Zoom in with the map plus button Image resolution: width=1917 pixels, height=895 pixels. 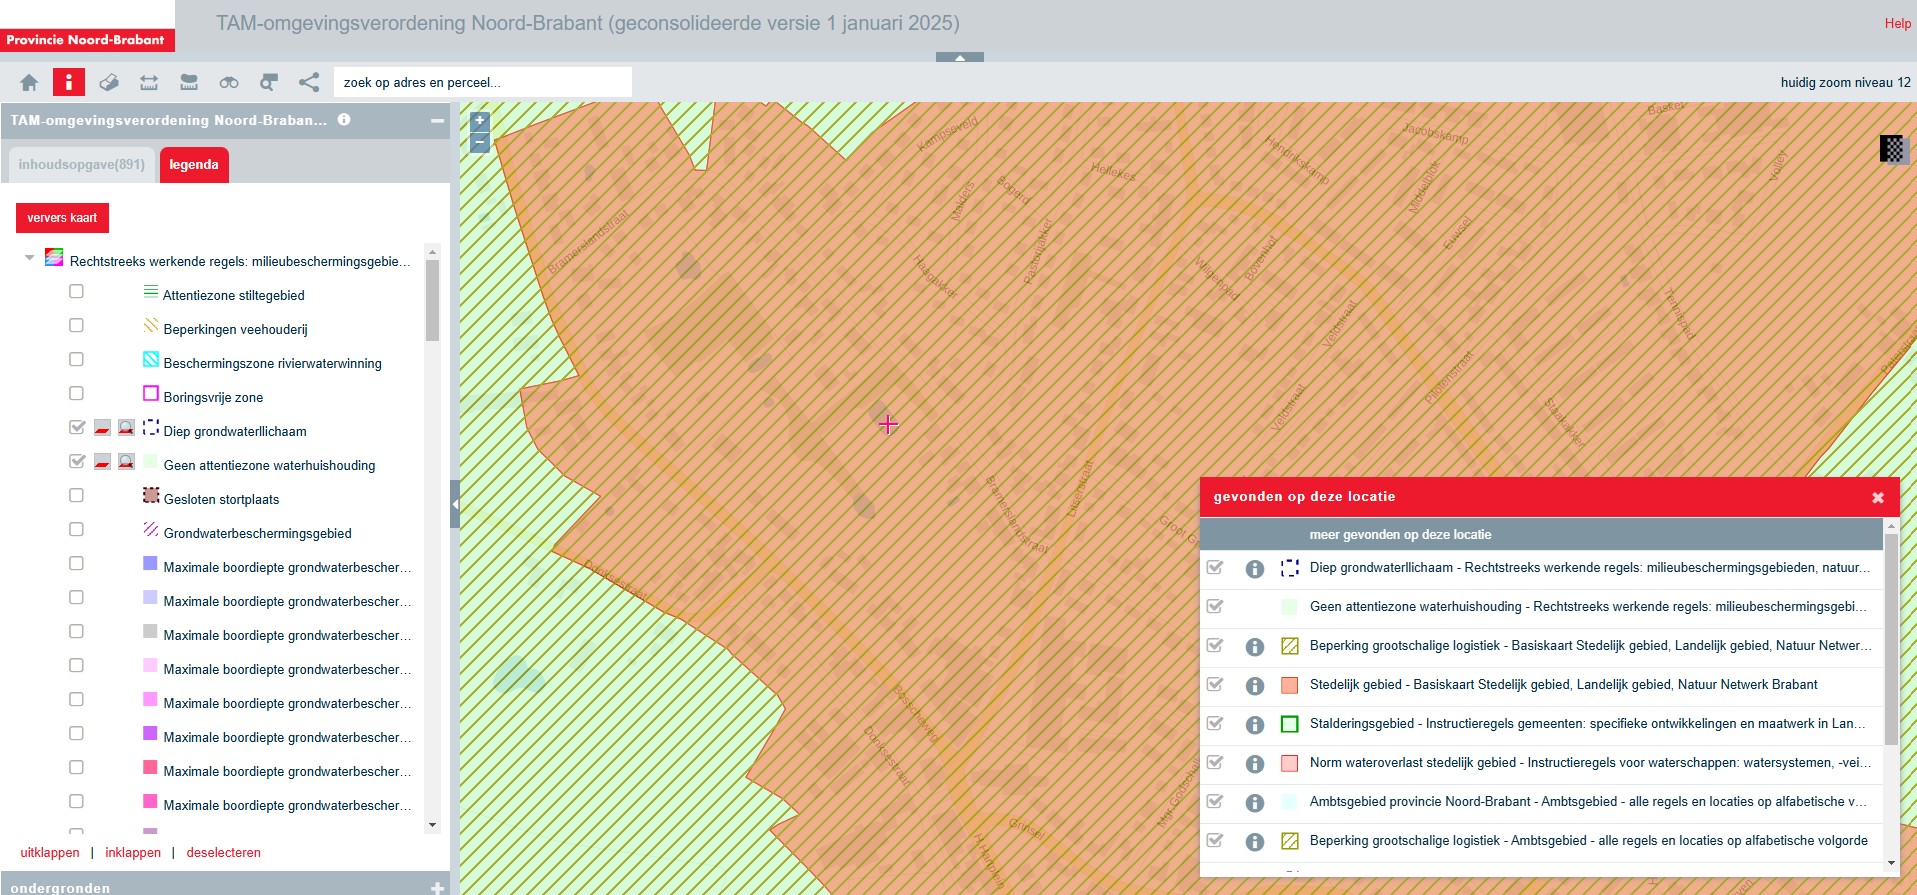(x=480, y=121)
